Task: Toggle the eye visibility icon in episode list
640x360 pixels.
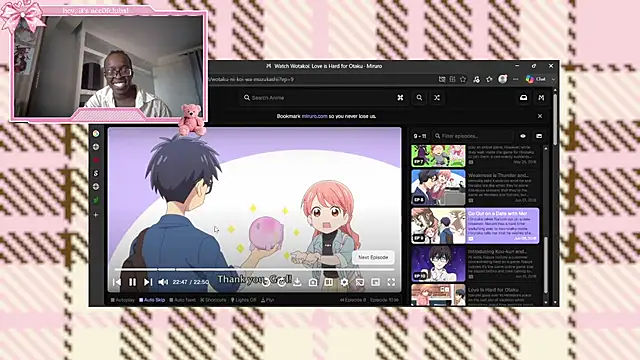Action: pos(523,136)
